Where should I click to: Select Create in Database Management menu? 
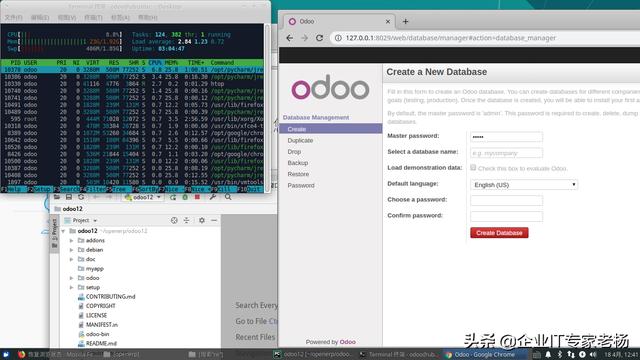pyautogui.click(x=331, y=129)
